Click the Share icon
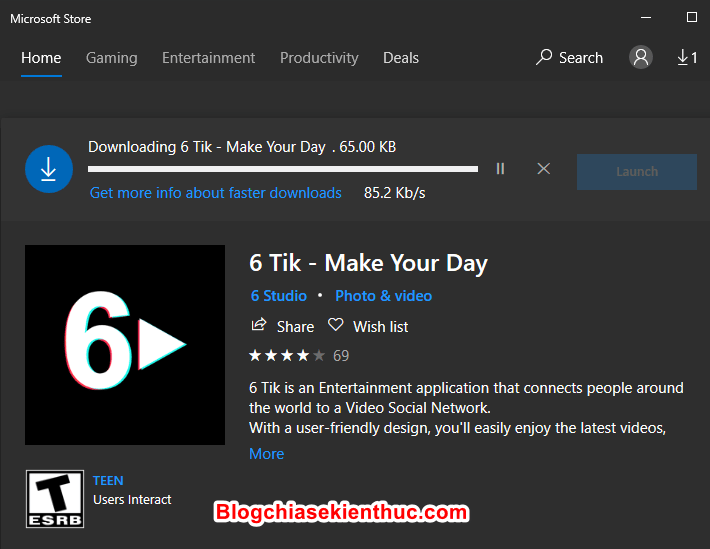This screenshot has height=549, width=710. tap(259, 325)
